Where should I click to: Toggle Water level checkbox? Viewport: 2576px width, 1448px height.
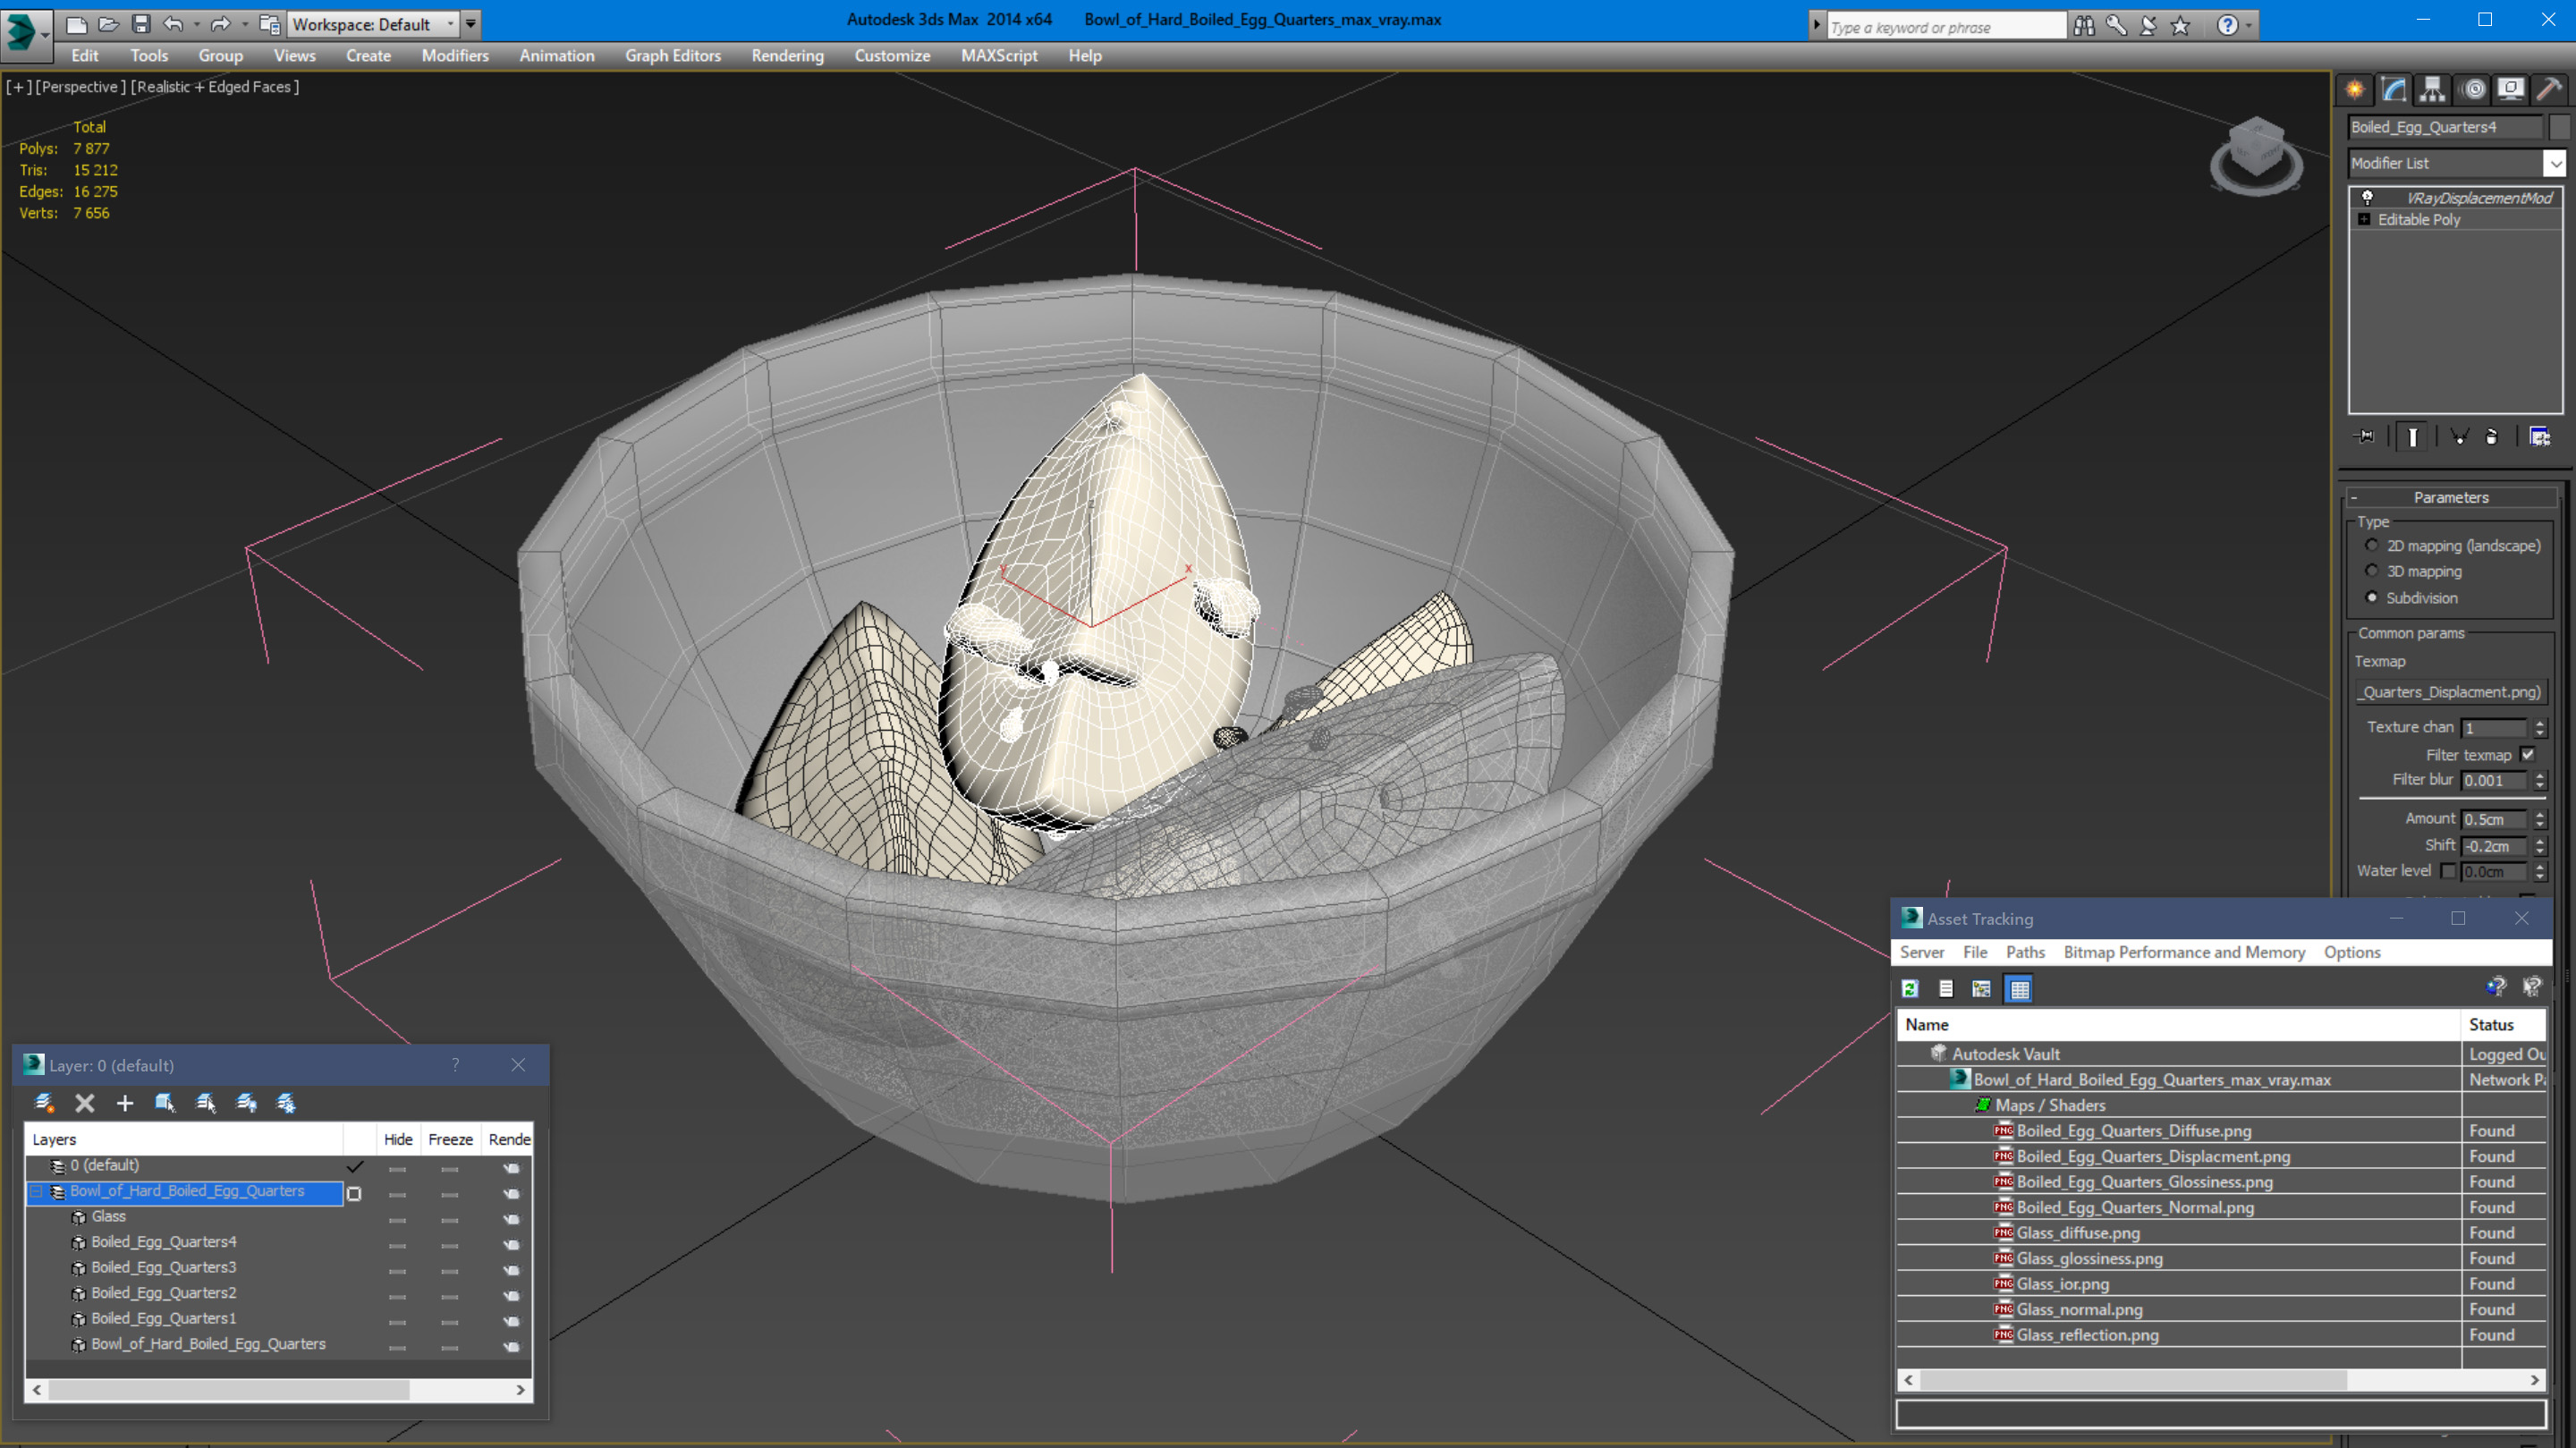pos(2447,871)
